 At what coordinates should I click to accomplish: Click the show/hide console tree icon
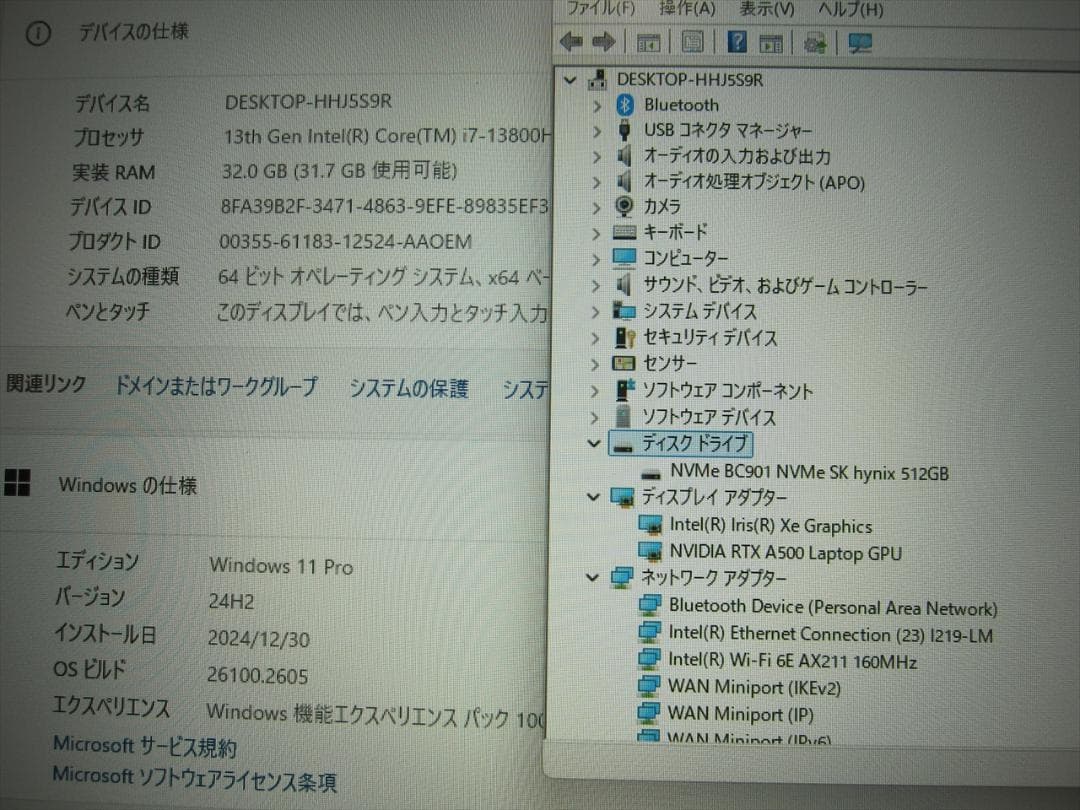point(648,42)
